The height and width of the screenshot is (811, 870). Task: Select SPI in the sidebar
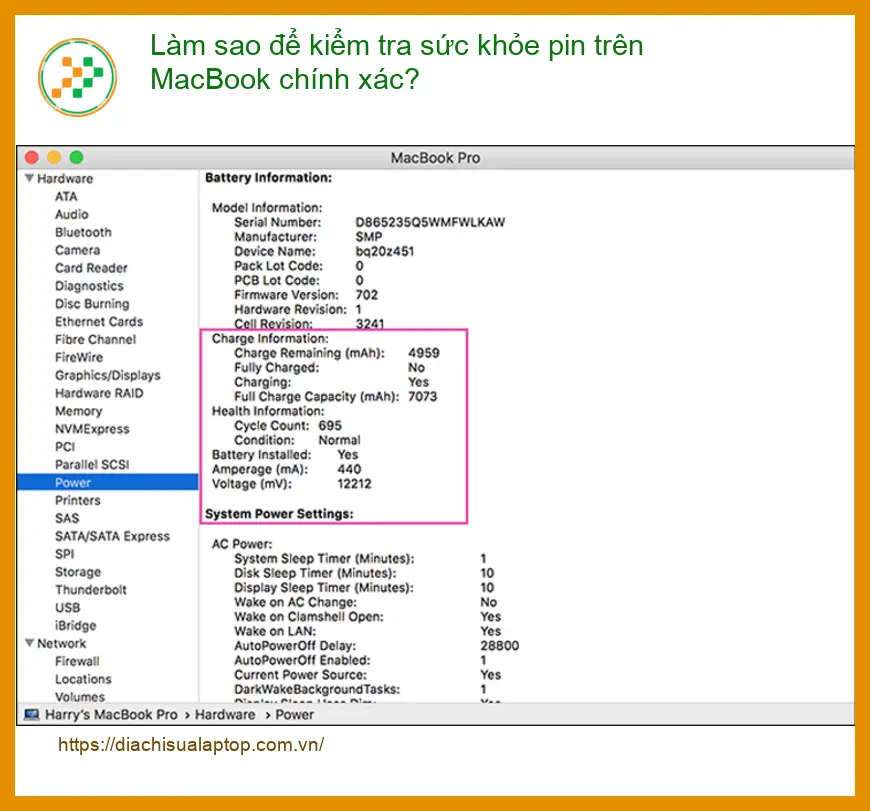click(64, 554)
